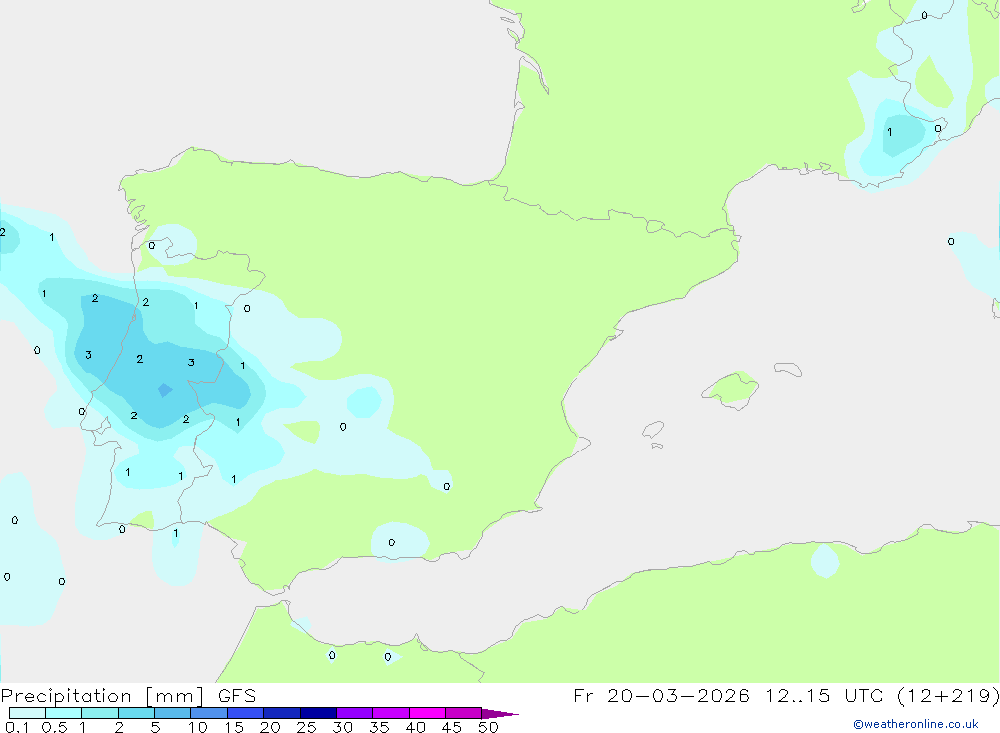The height and width of the screenshot is (733, 1000).
Task: Select the 25–30 mm legend color box
Action: coord(318,713)
